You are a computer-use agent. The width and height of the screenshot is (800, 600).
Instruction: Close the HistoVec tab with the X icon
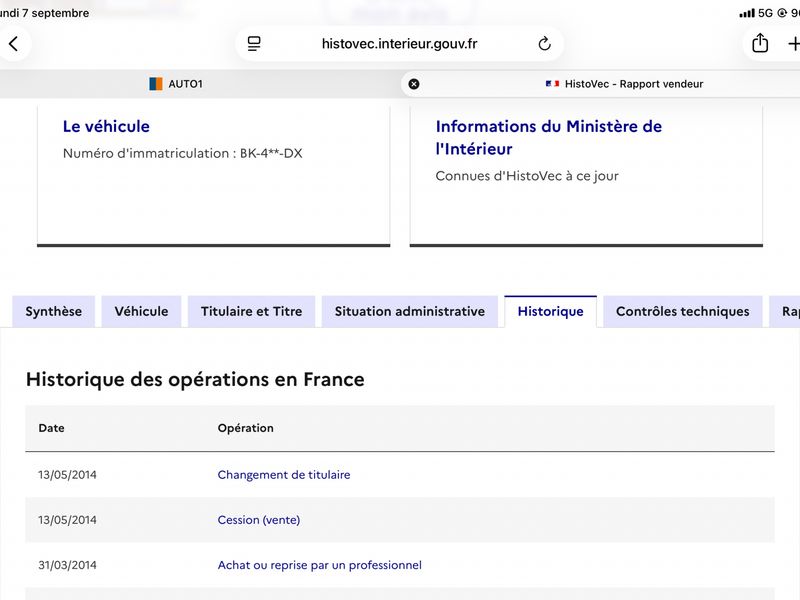coord(414,84)
